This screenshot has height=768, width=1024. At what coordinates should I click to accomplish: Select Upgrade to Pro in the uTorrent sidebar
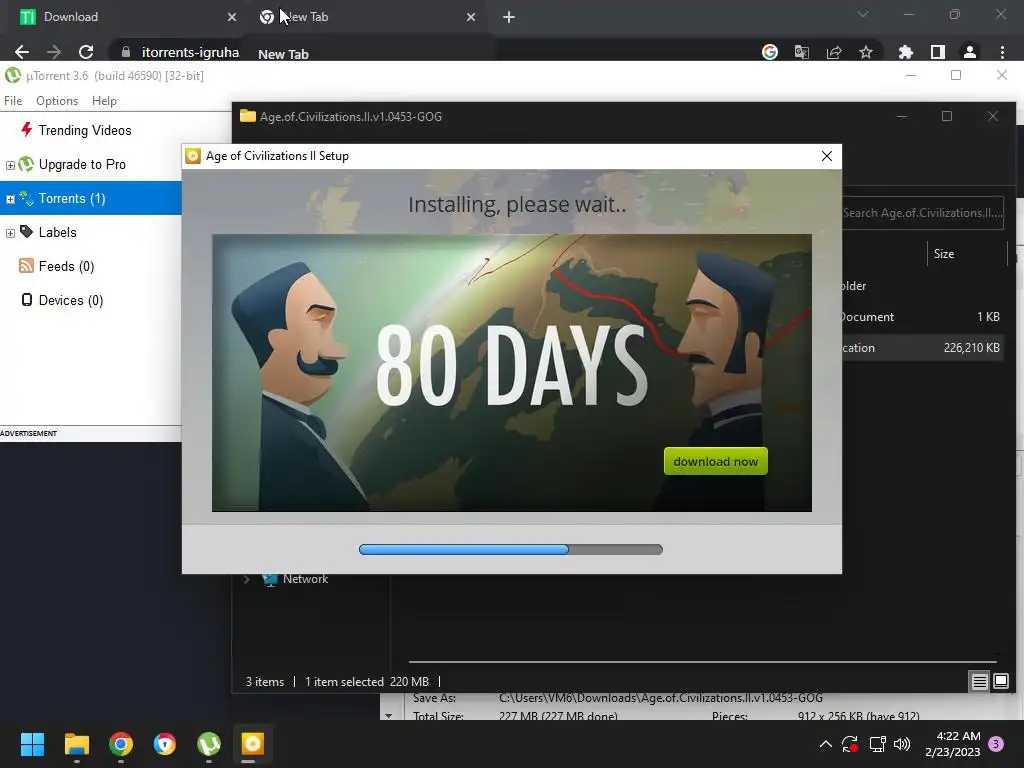click(x=82, y=165)
